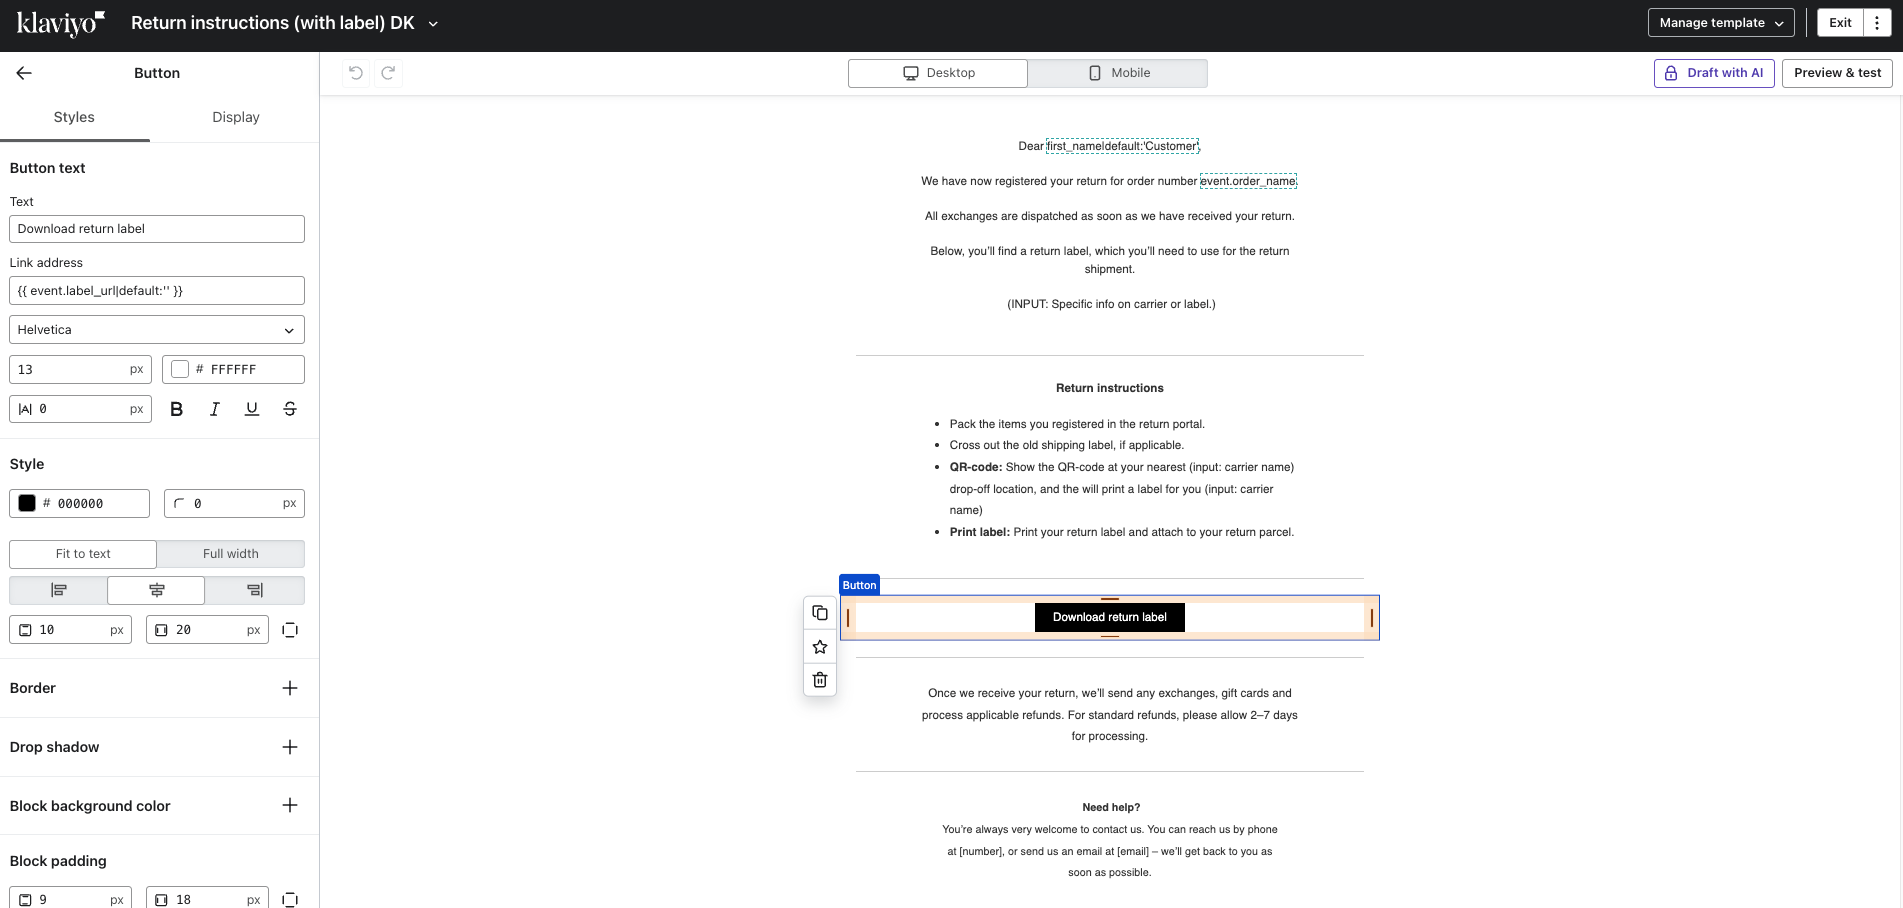Screen dimensions: 1903x908
Task: Align button to the center
Action: [157, 590]
